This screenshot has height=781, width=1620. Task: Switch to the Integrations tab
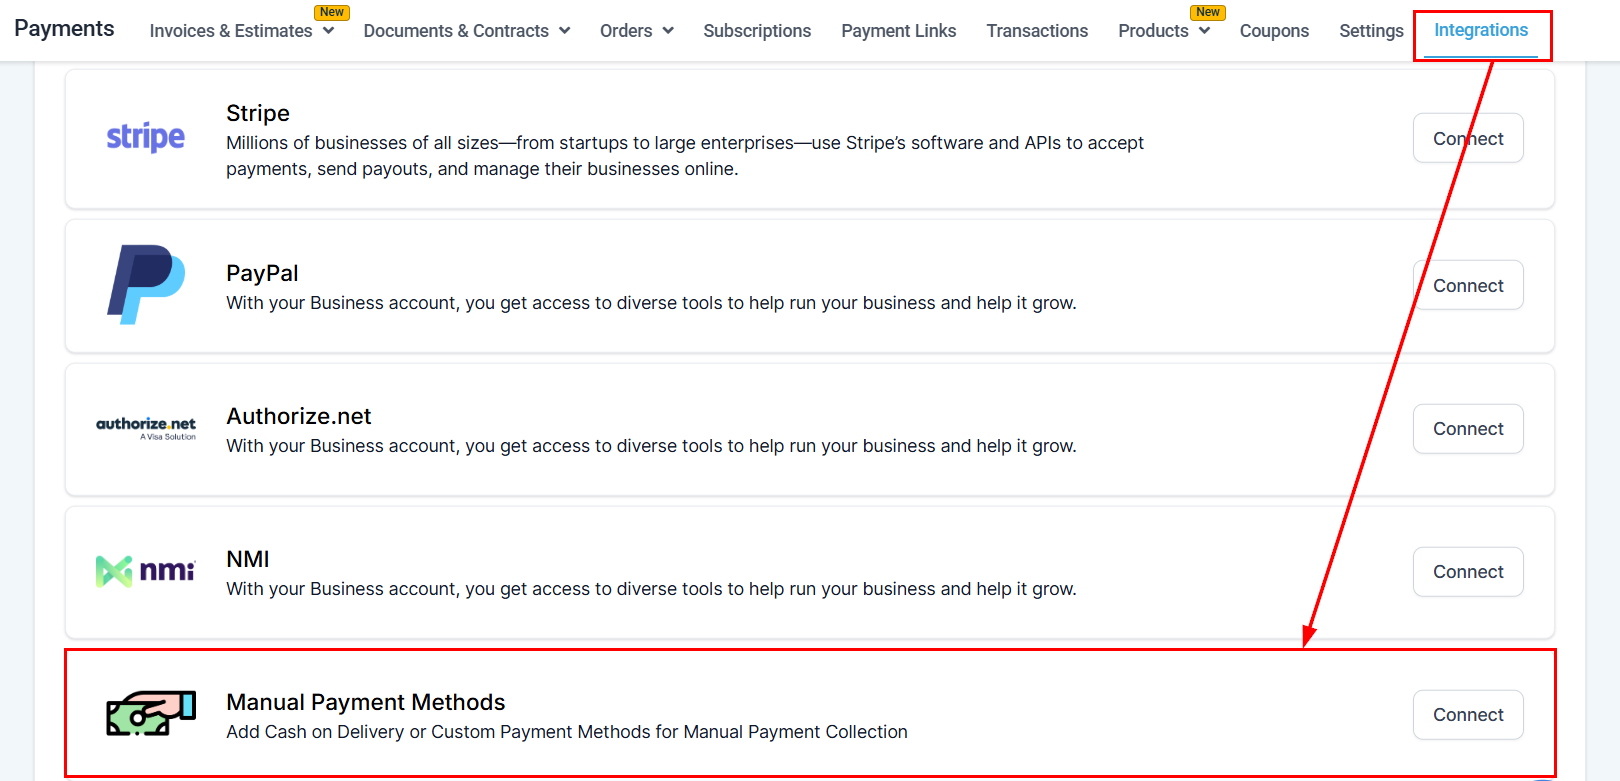pyautogui.click(x=1480, y=30)
